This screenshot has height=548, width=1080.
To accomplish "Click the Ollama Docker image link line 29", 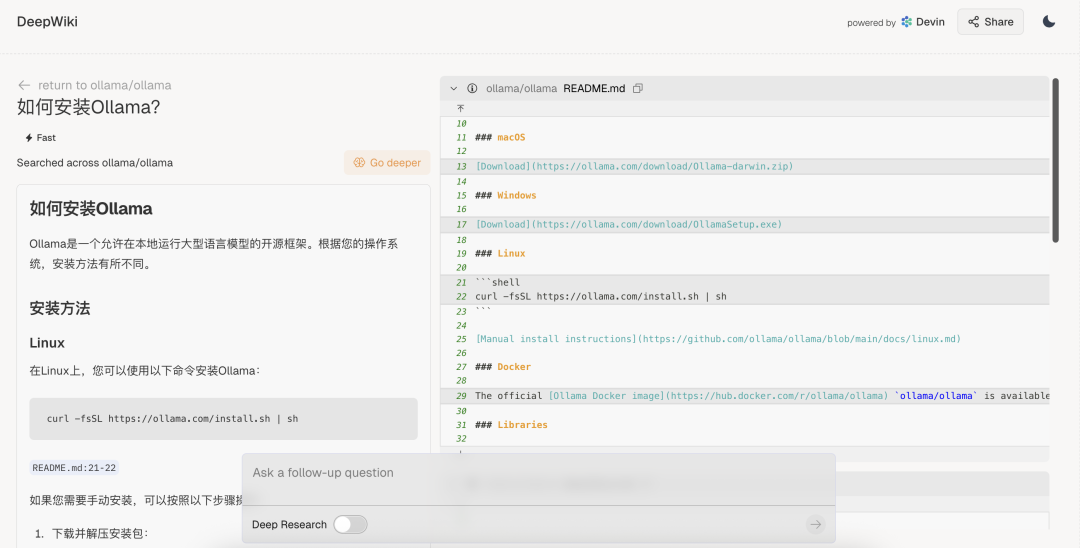I will tap(718, 396).
